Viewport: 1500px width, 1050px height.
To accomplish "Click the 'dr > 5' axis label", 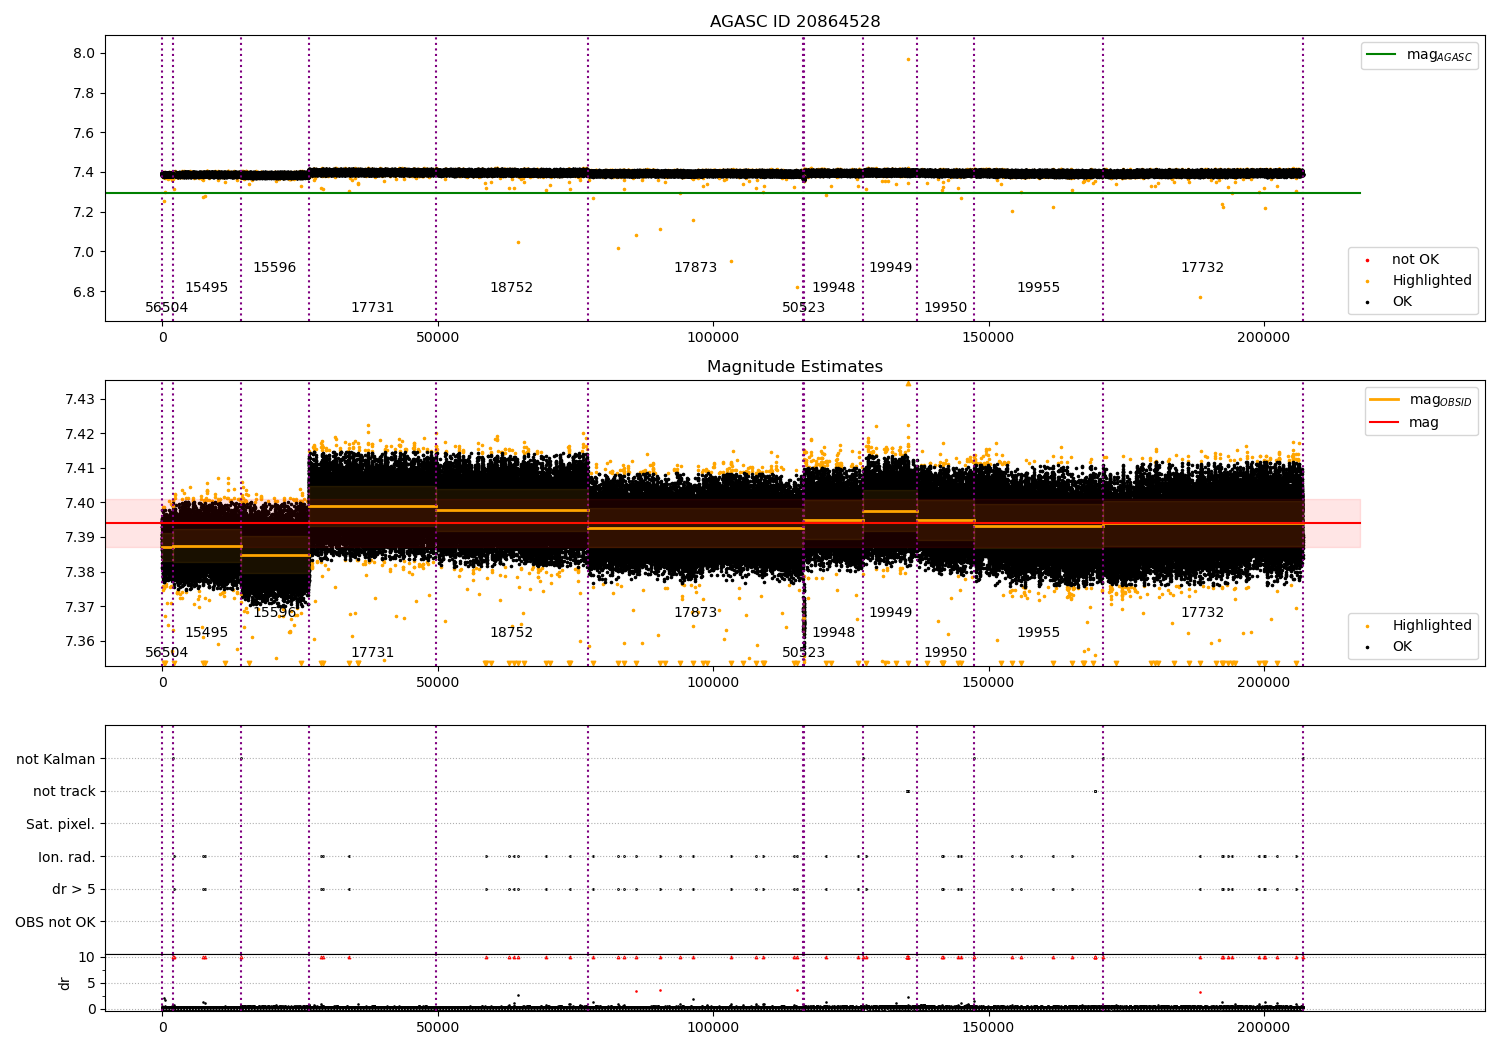I will click(74, 890).
